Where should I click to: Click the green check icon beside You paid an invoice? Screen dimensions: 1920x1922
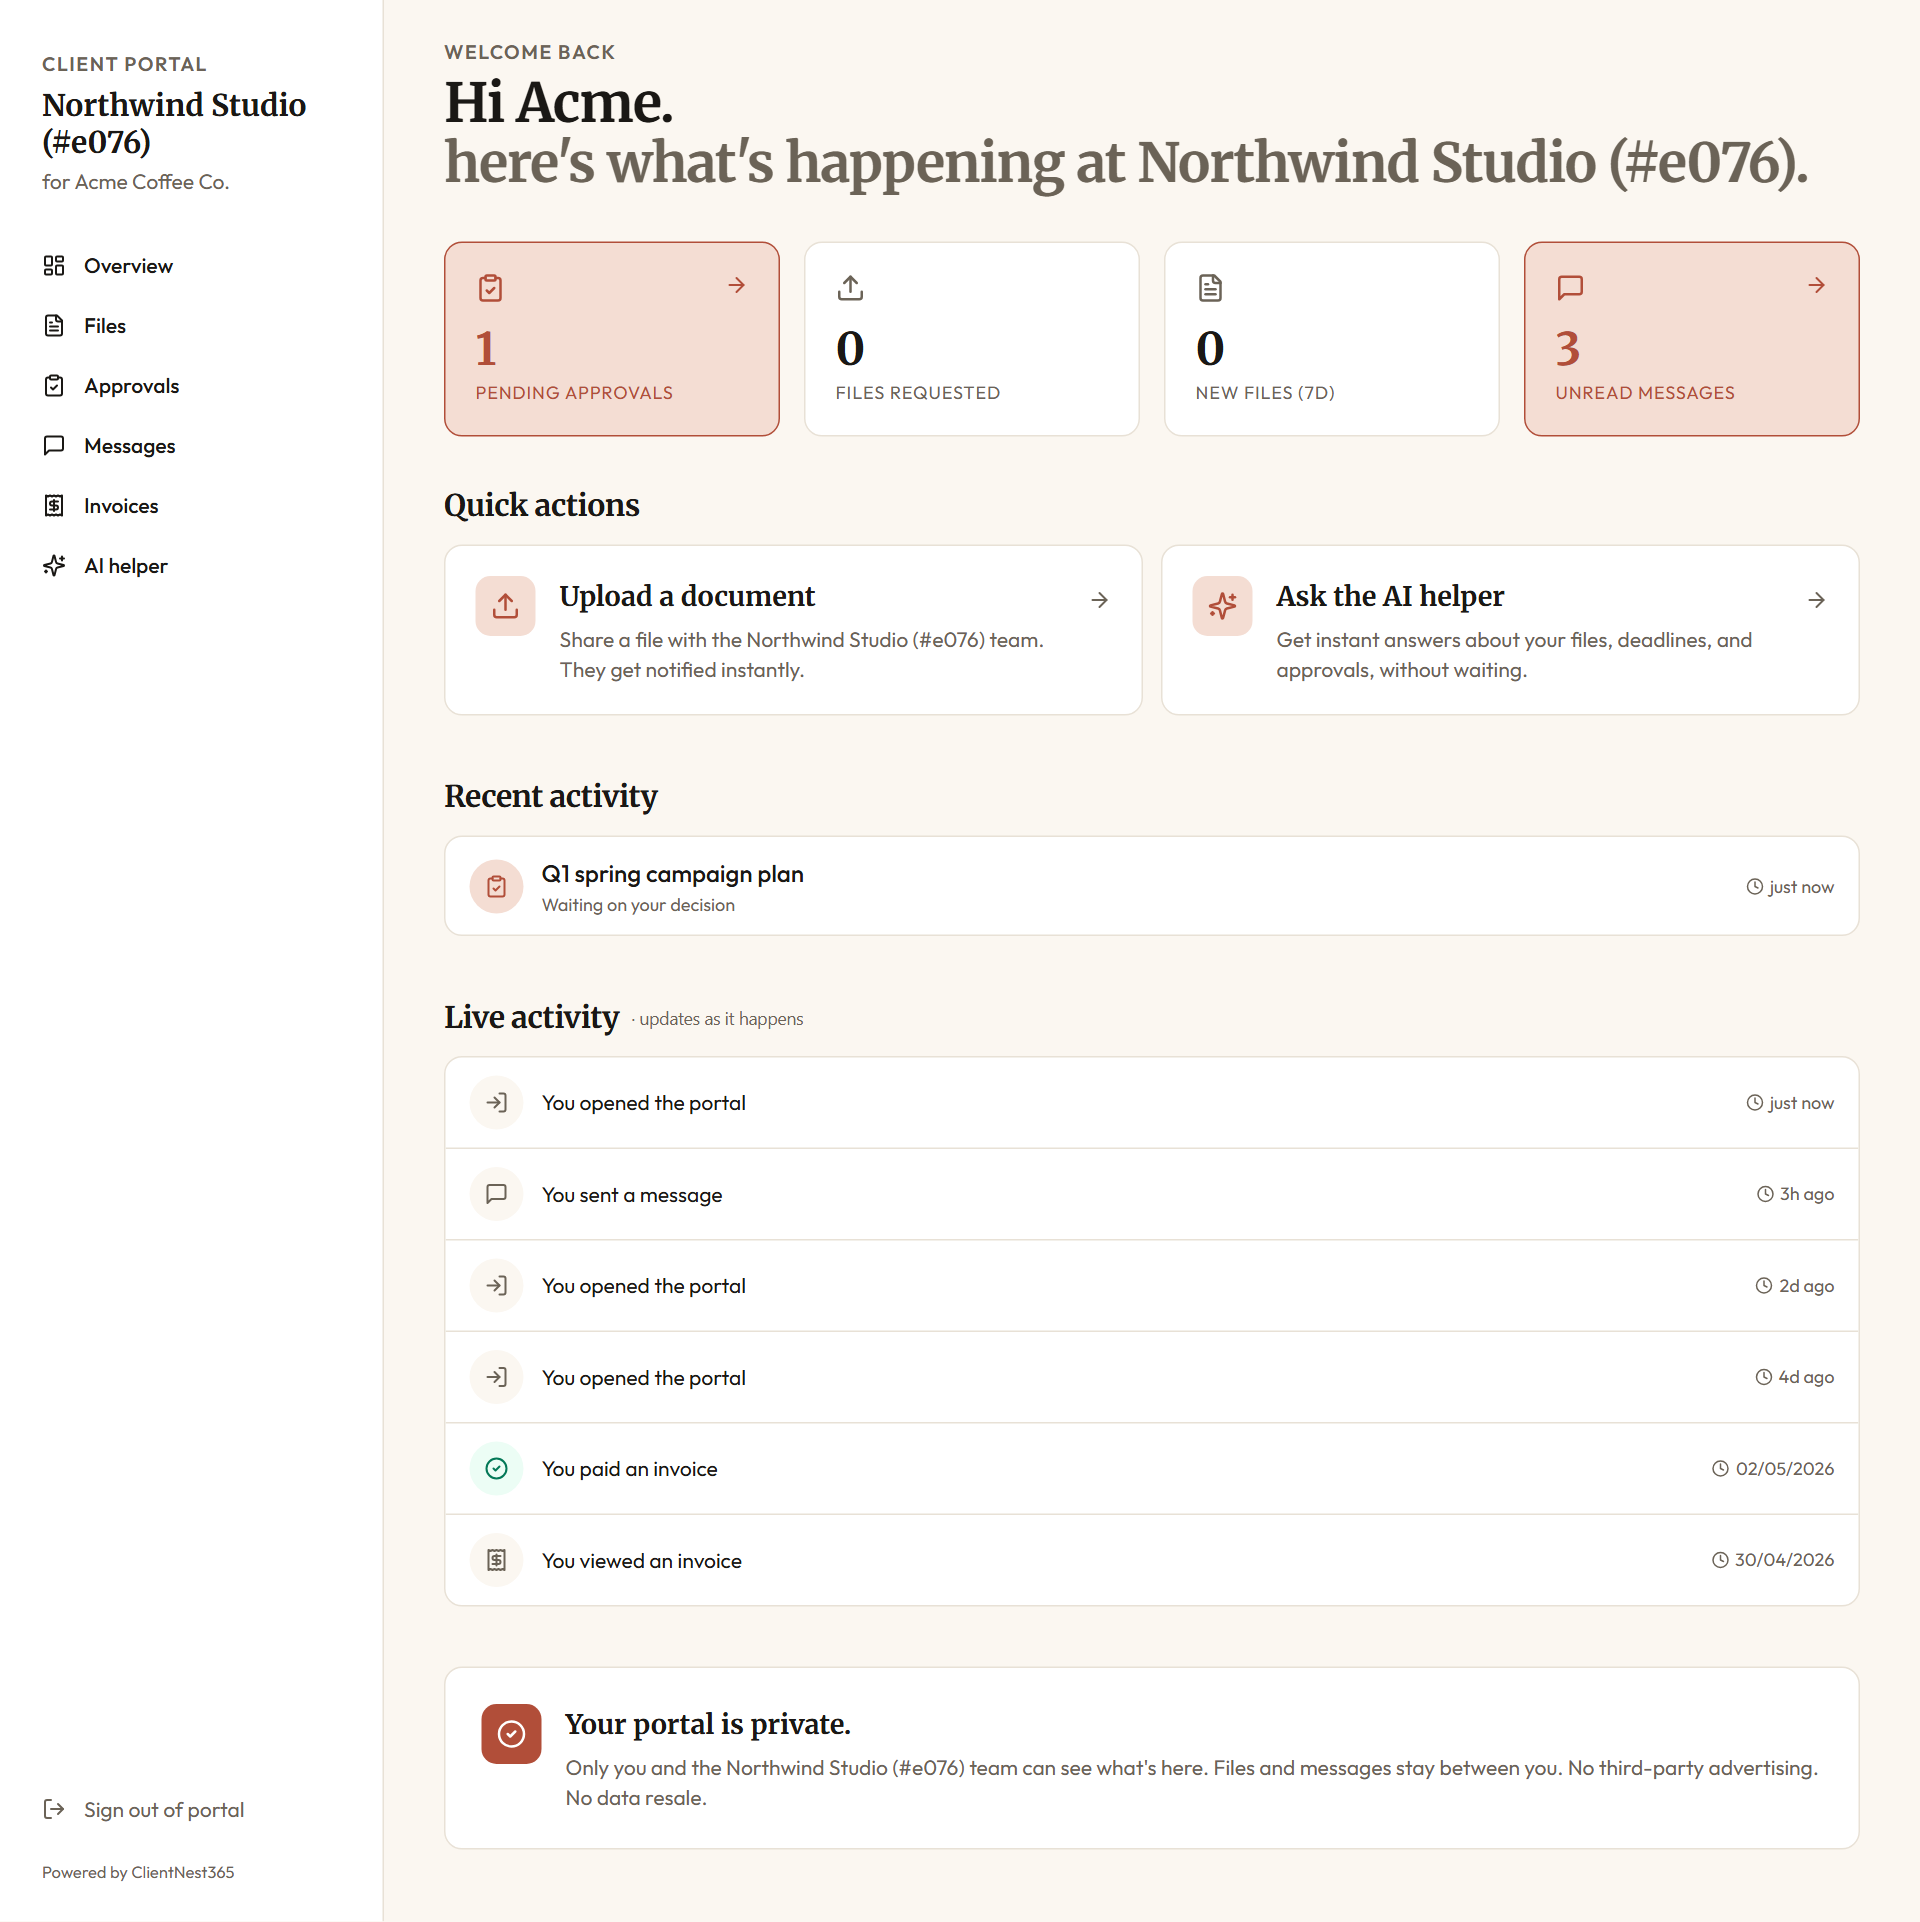[497, 1469]
